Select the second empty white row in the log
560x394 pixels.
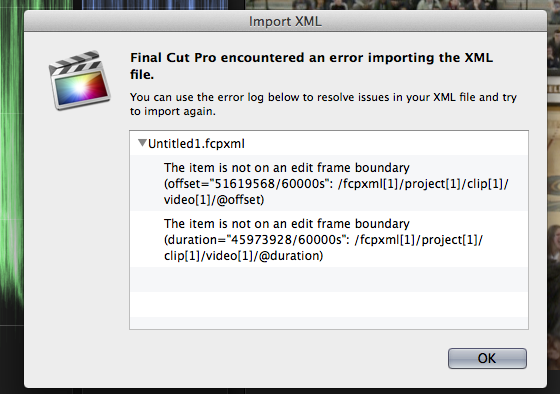pos(329,304)
